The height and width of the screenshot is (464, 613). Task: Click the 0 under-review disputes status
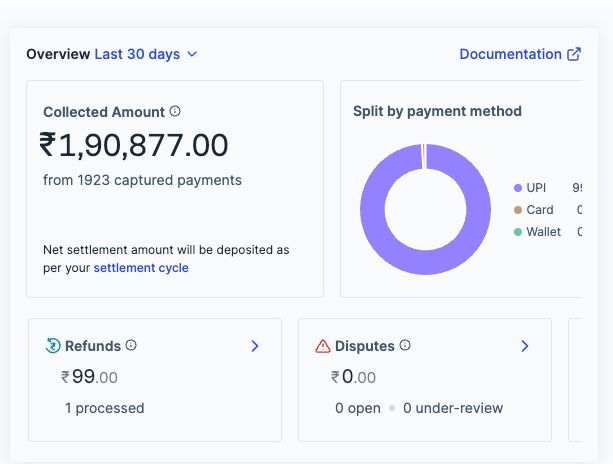(x=453, y=408)
